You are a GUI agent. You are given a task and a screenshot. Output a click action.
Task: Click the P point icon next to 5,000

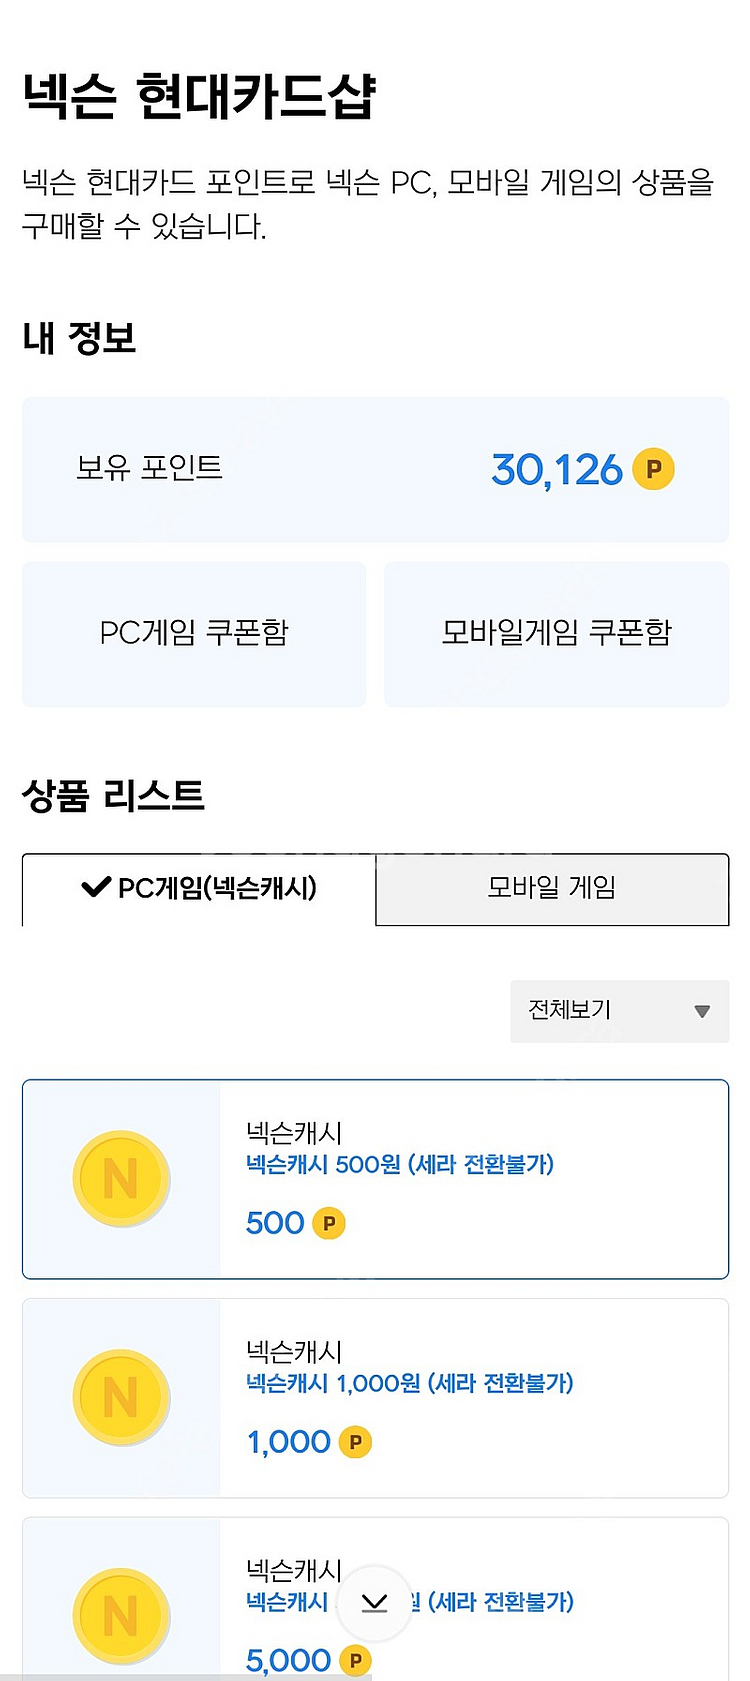[x=355, y=1660]
